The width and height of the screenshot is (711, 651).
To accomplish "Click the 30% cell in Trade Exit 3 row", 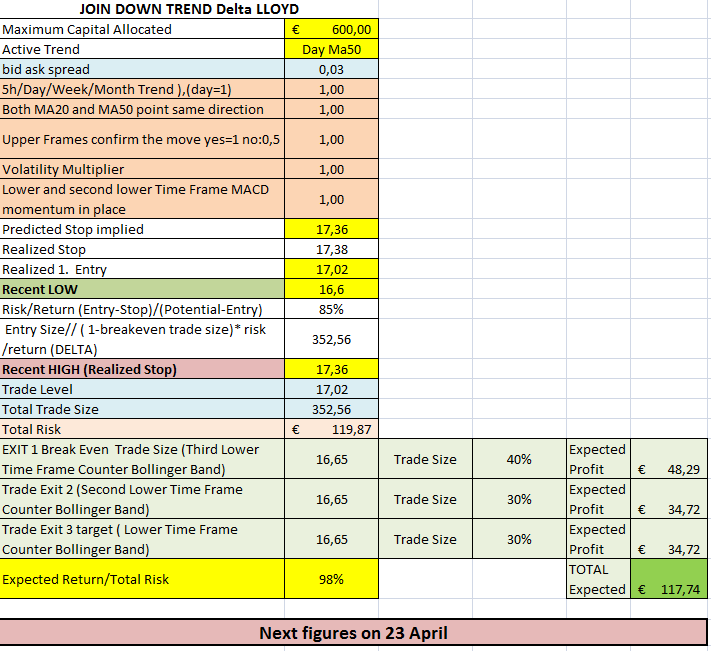I will coord(519,539).
